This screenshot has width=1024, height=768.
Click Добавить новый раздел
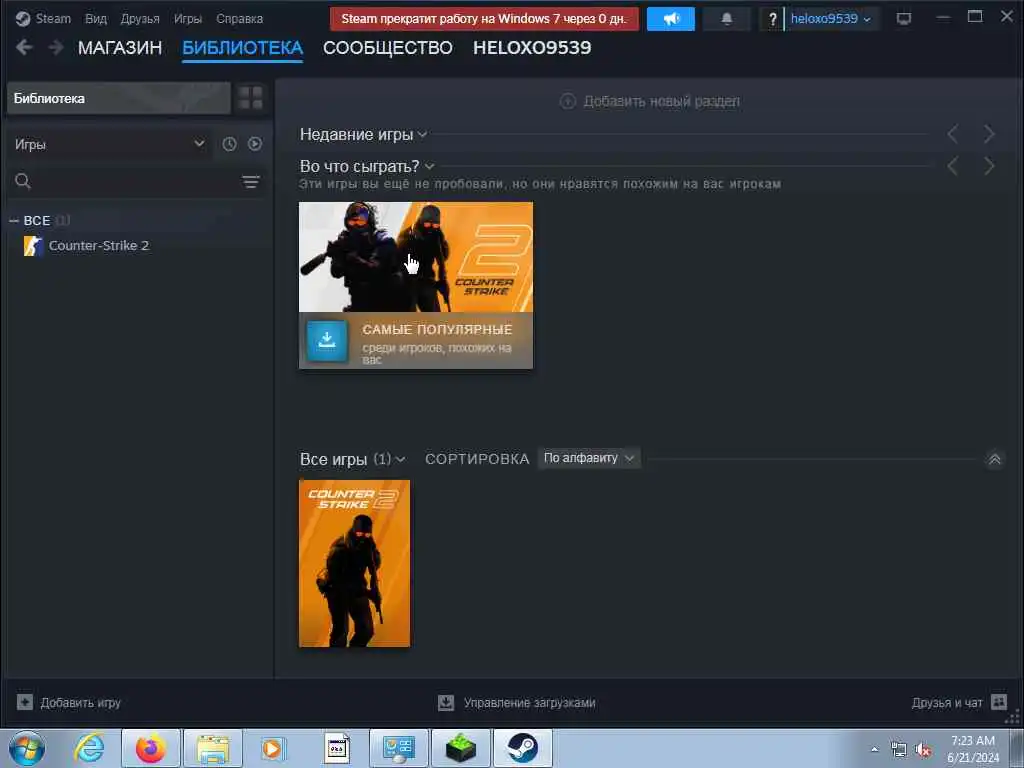pyautogui.click(x=650, y=101)
